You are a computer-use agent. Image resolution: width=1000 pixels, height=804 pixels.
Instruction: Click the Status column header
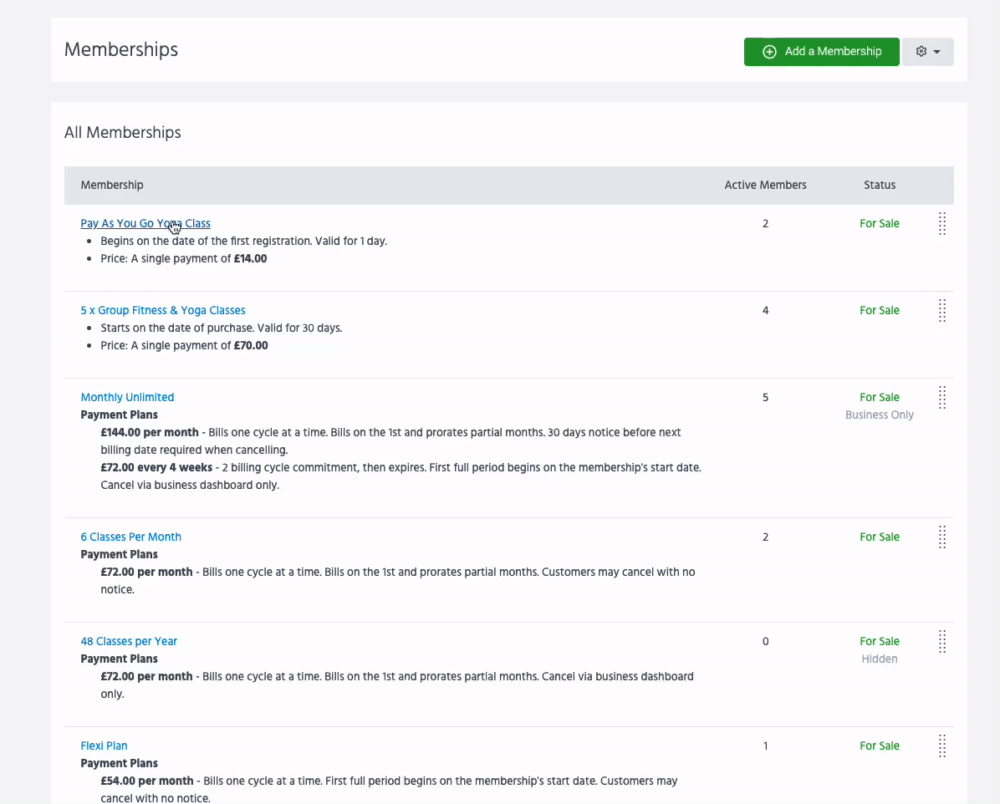[880, 185]
